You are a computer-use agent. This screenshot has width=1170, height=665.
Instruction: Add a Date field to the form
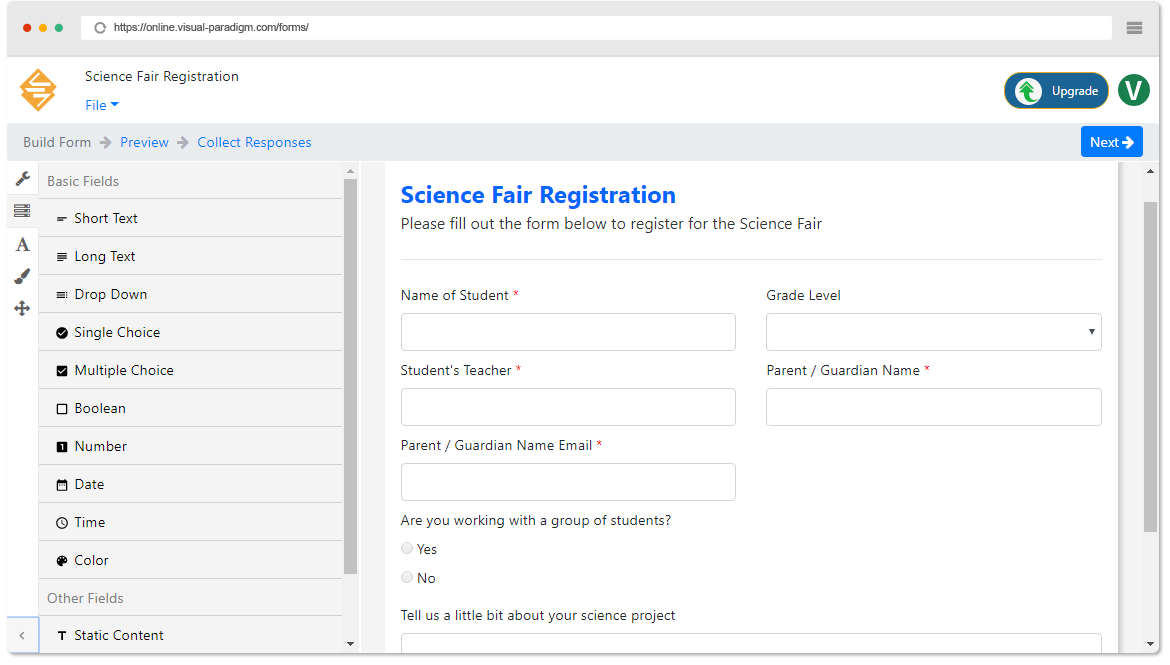(91, 484)
